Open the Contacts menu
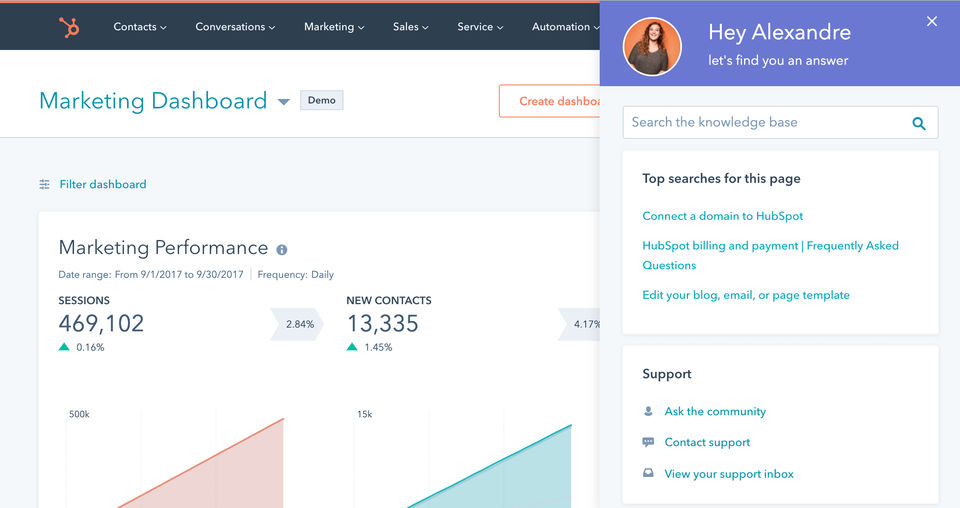 140,27
